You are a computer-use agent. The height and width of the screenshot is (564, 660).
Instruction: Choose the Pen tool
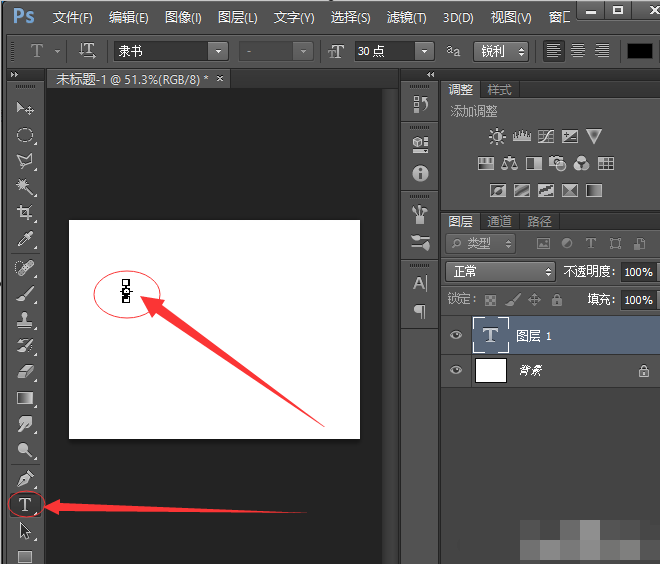coord(25,478)
